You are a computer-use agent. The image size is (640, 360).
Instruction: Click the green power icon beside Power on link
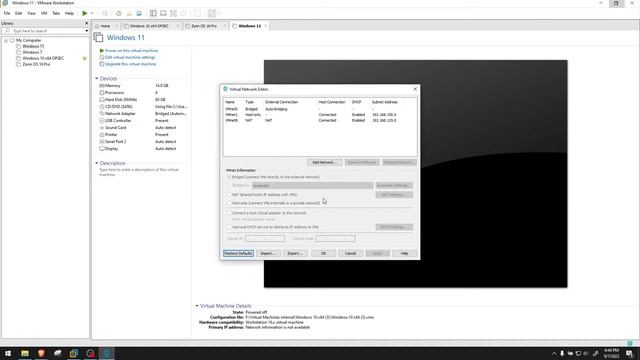point(102,51)
